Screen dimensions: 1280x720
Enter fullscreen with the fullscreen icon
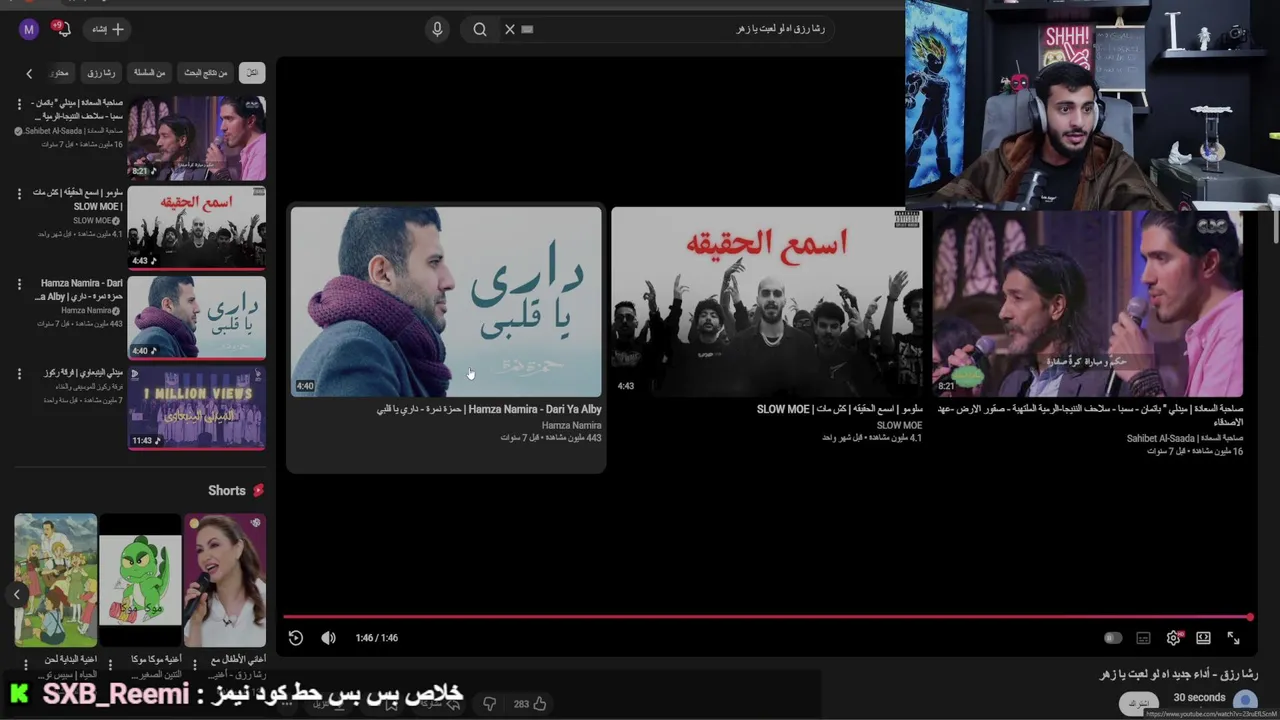tap(1233, 638)
